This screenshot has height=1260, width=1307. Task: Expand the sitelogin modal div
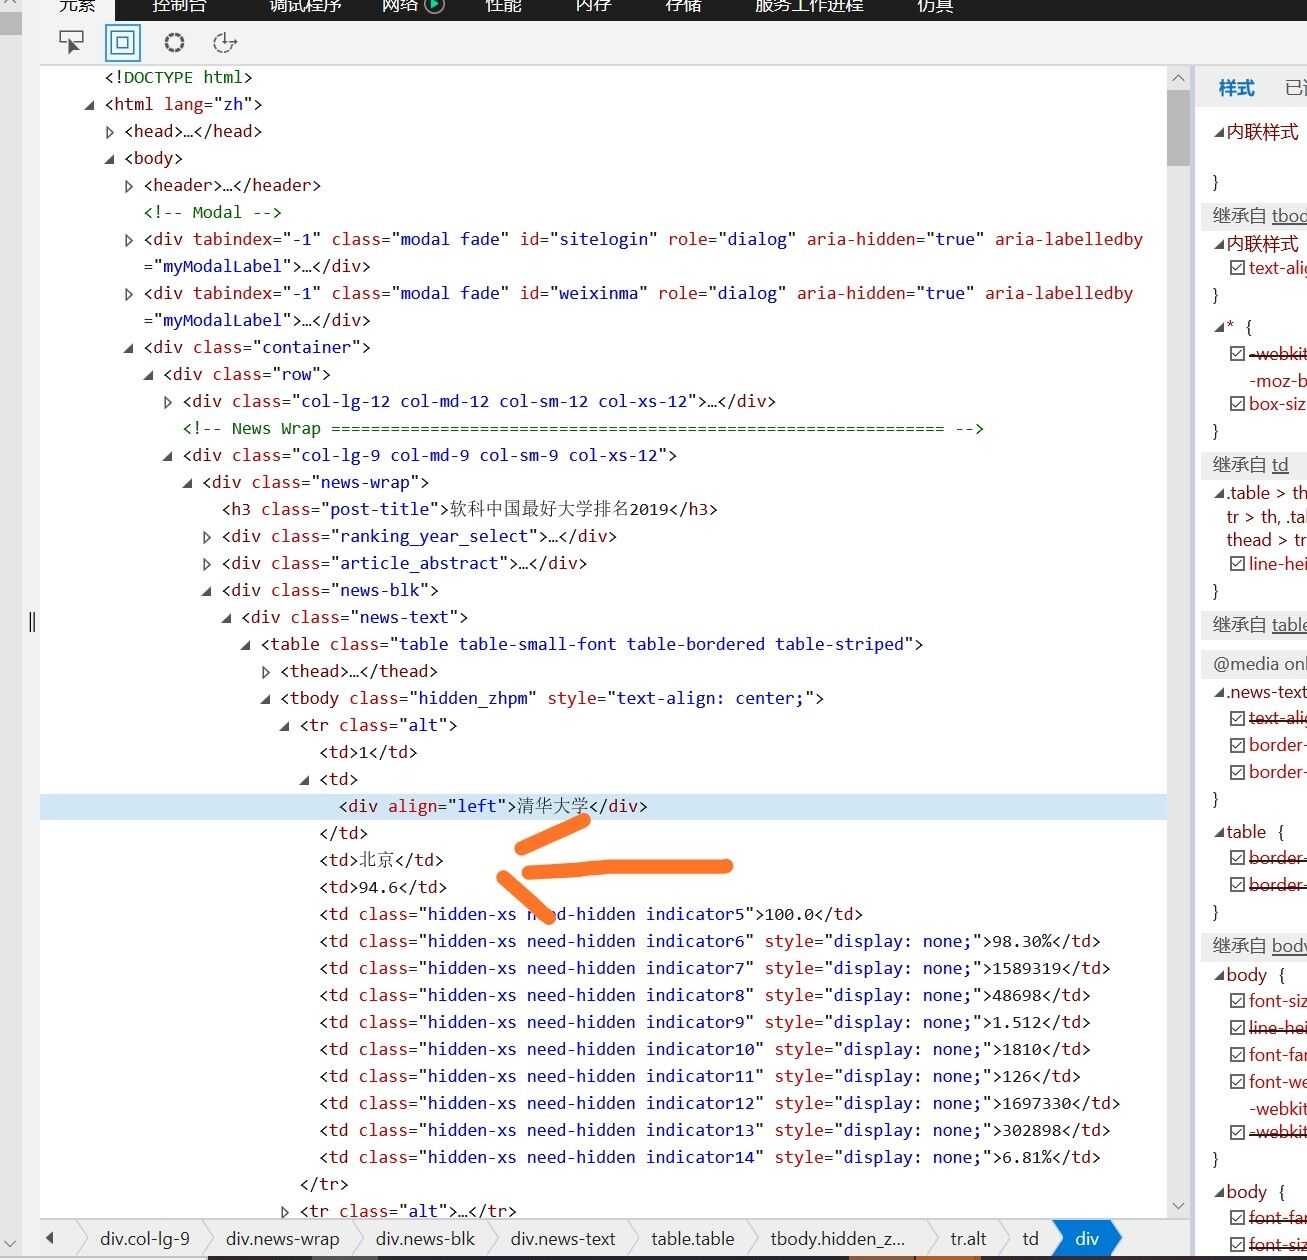[x=129, y=239]
